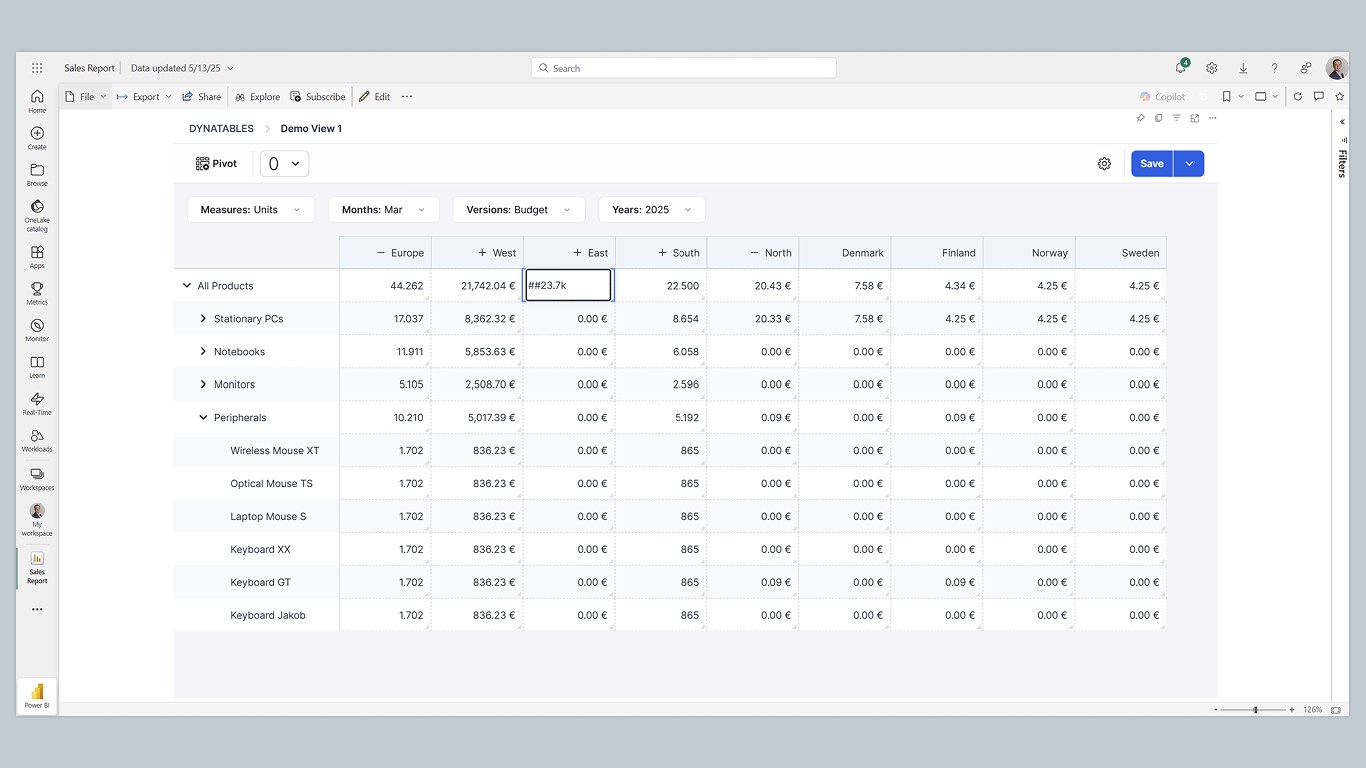Expand the South column group
The image size is (1366, 768).
click(662, 253)
